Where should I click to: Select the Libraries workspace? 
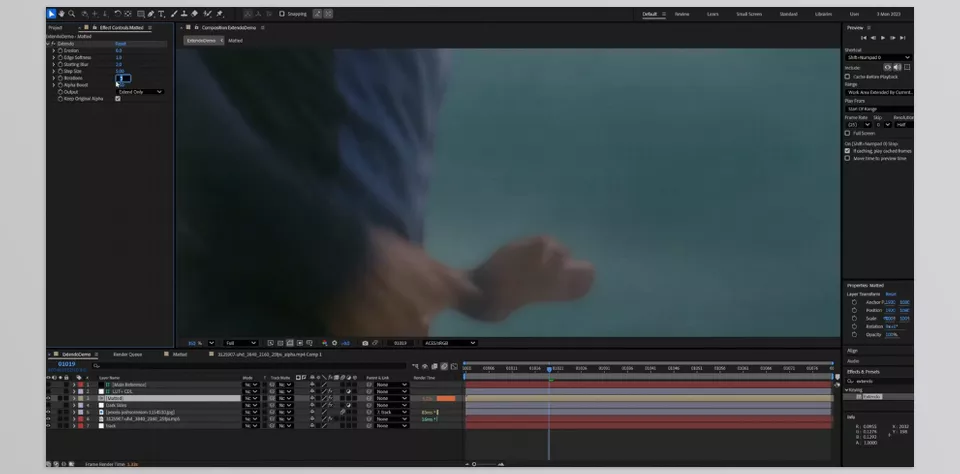823,14
